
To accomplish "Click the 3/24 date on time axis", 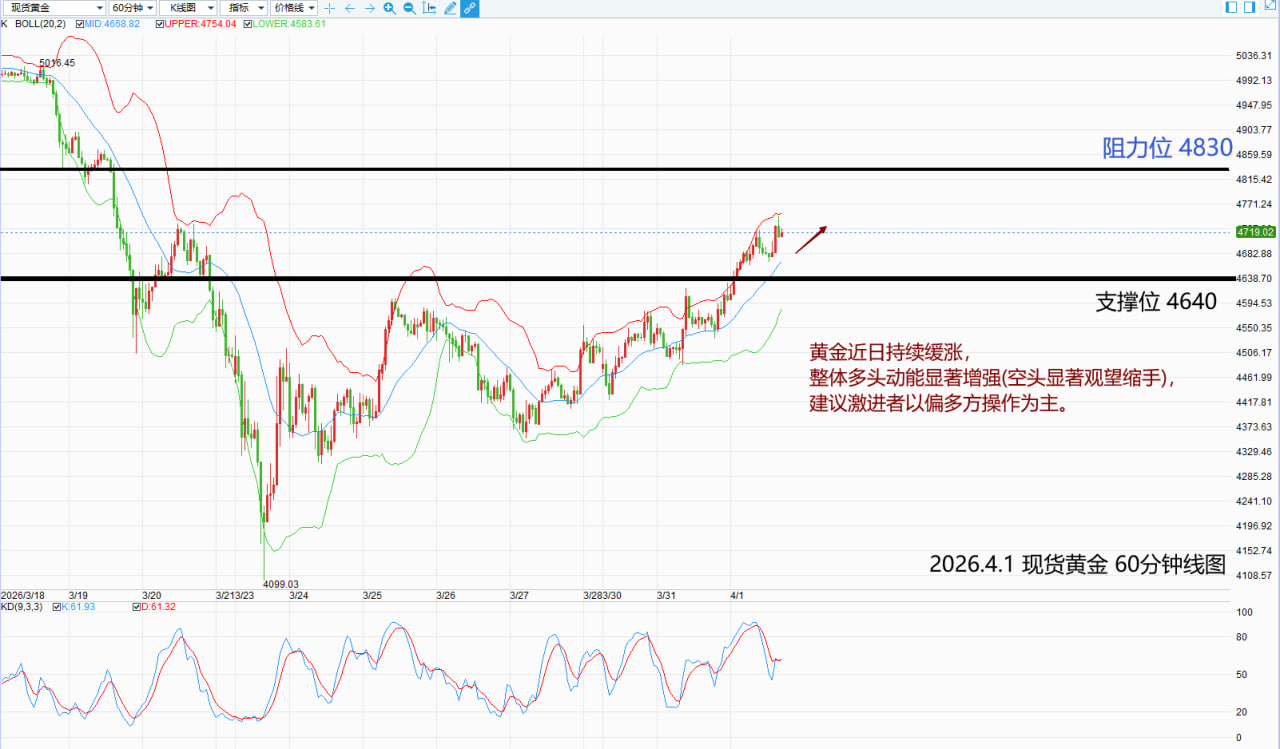I will pos(298,595).
